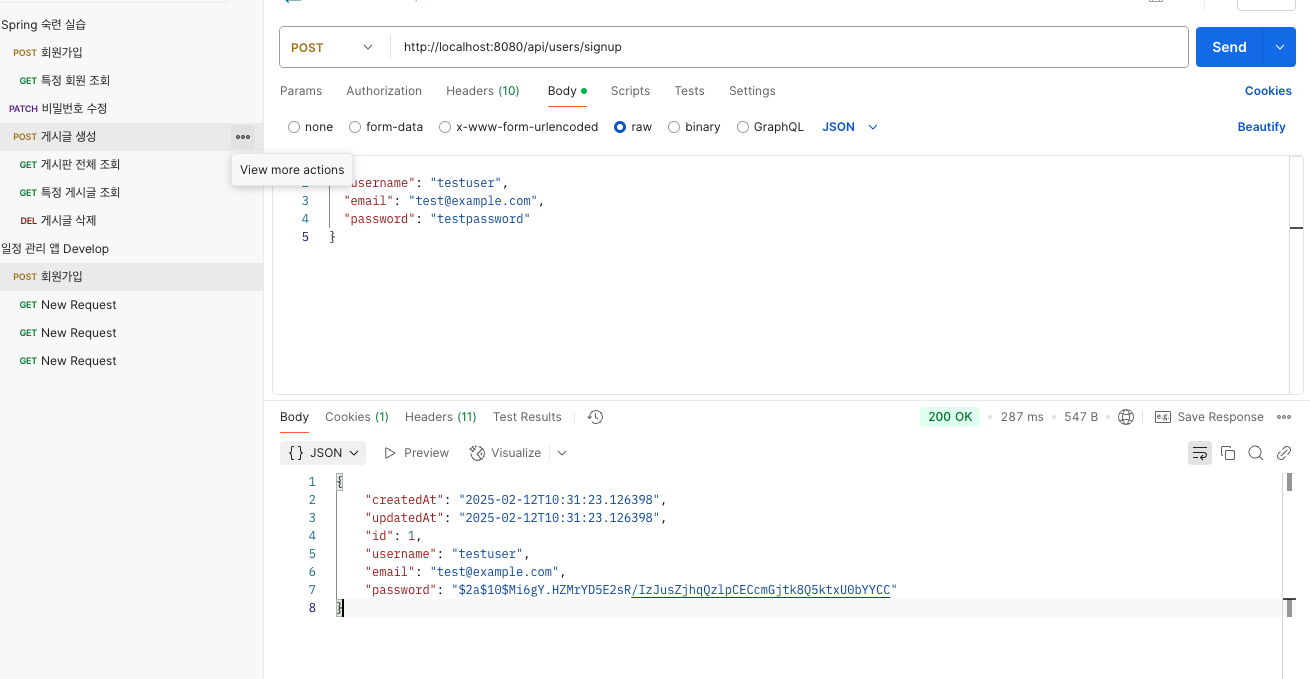
Task: Copy the response body to clipboard
Action: click(x=1228, y=453)
